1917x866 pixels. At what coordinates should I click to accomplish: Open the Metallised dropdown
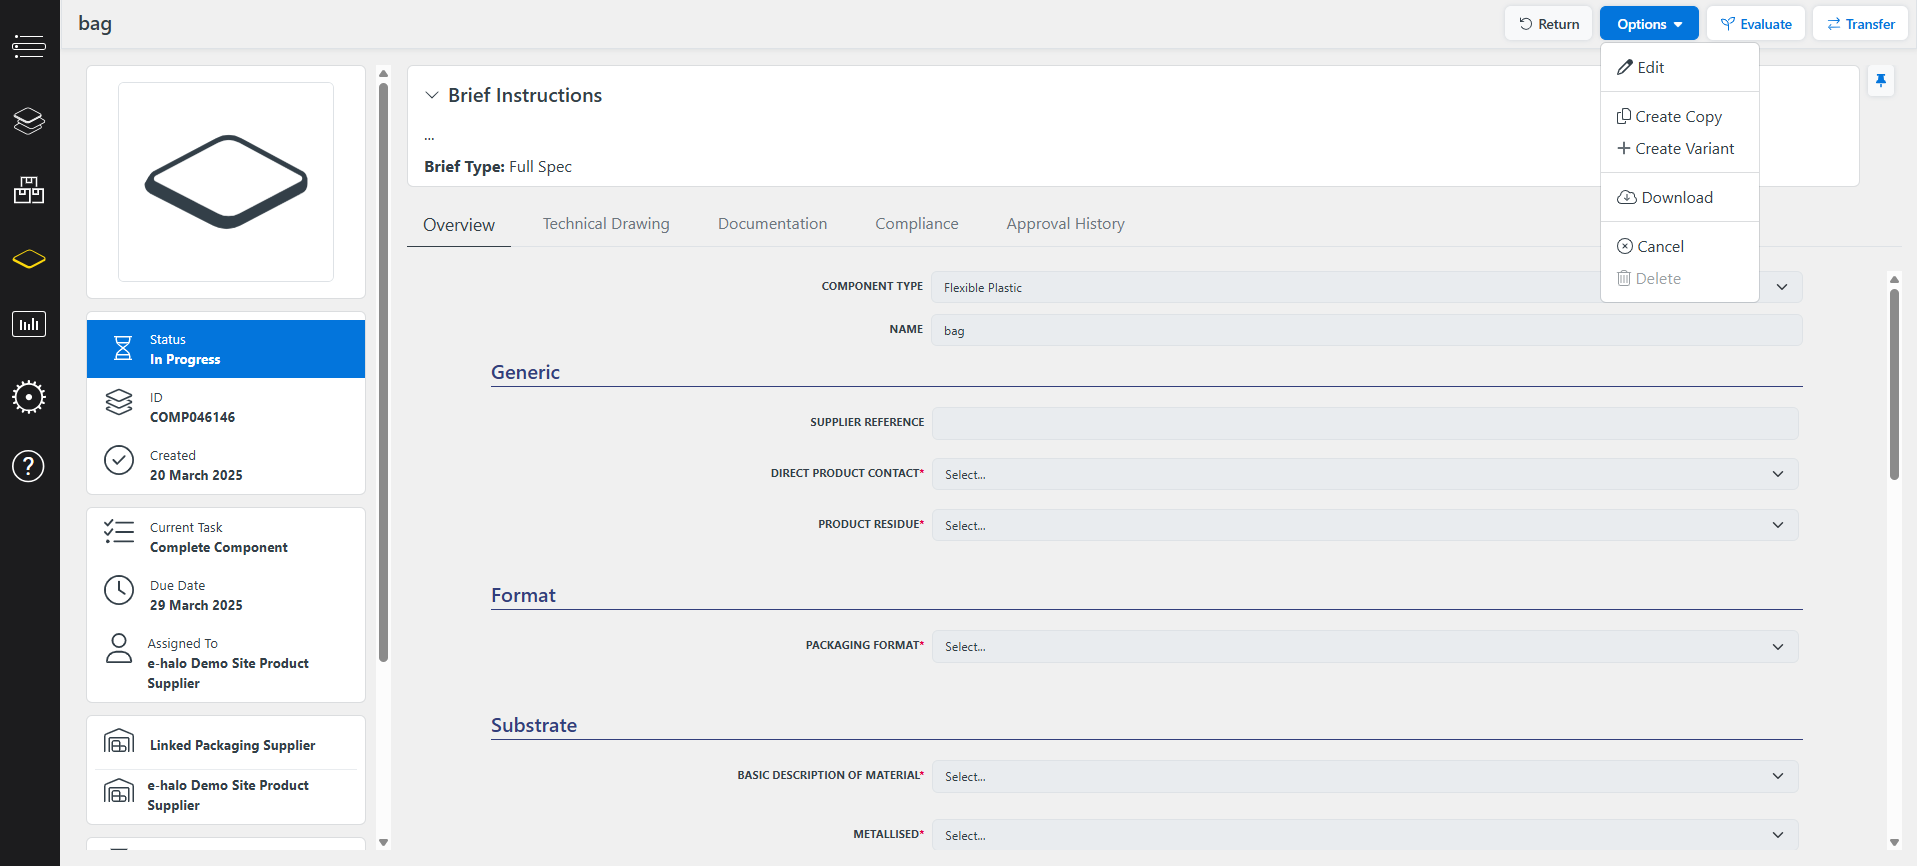click(1365, 835)
